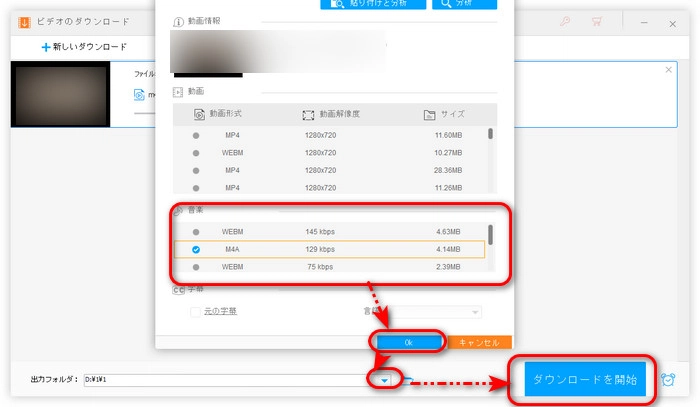
Task: Click the 28.36MB size cell
Action: pos(448,170)
